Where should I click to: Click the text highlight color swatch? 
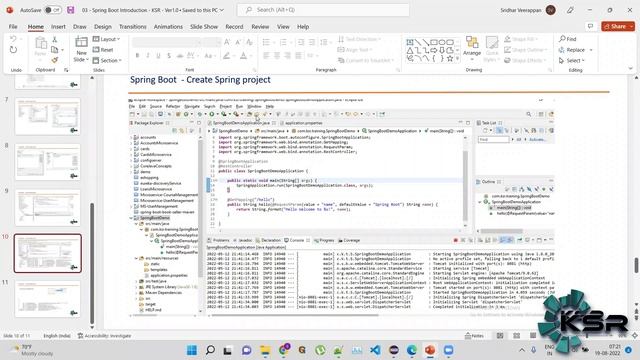tap(227, 56)
